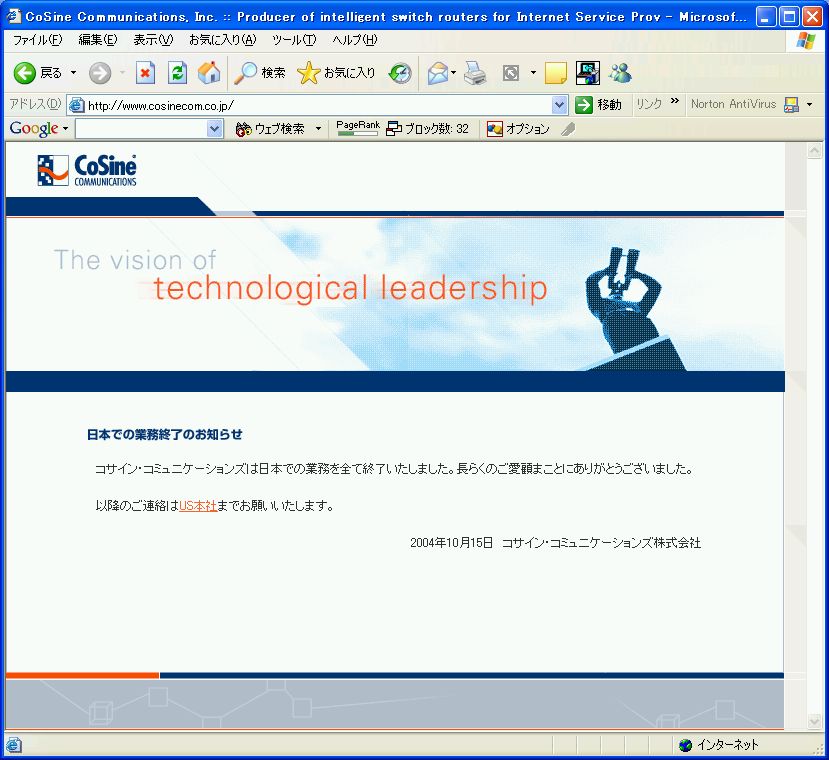Follow the US本社 link
This screenshot has width=829, height=760.
coord(198,506)
